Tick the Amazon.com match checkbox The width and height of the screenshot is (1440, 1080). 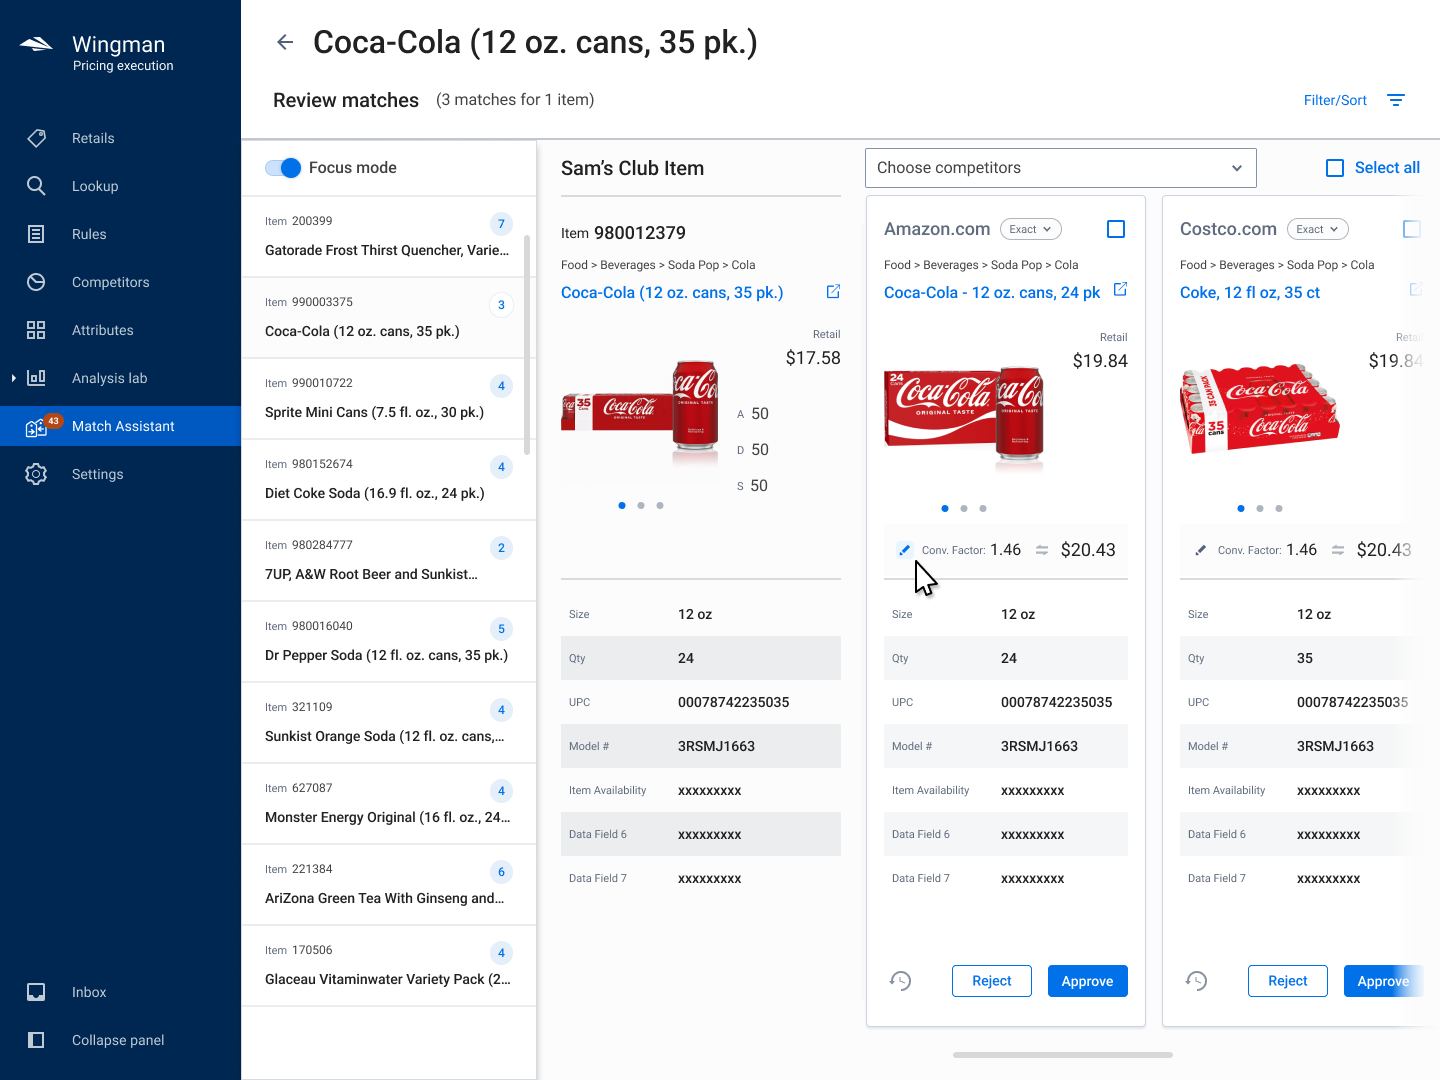pyautogui.click(x=1116, y=229)
